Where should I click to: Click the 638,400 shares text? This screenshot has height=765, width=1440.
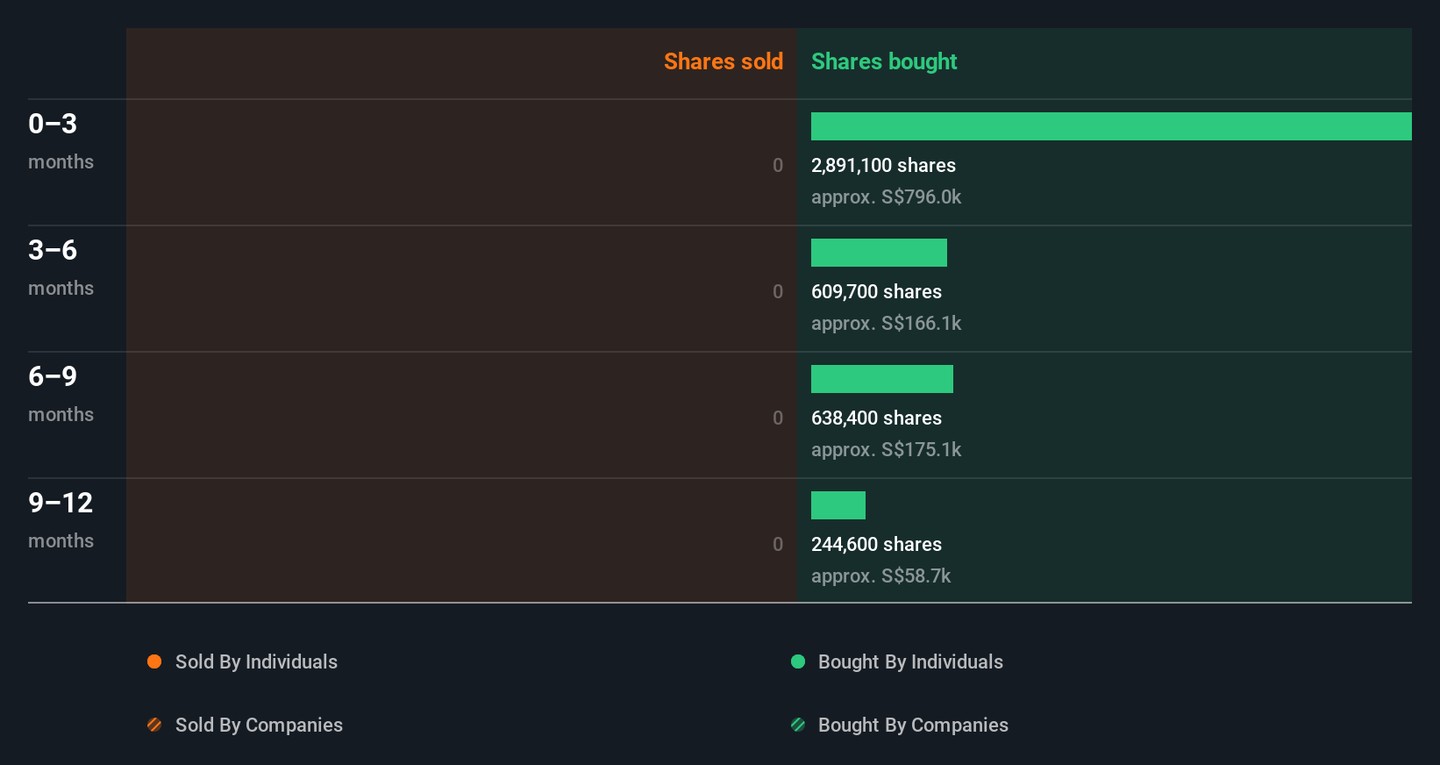point(876,418)
